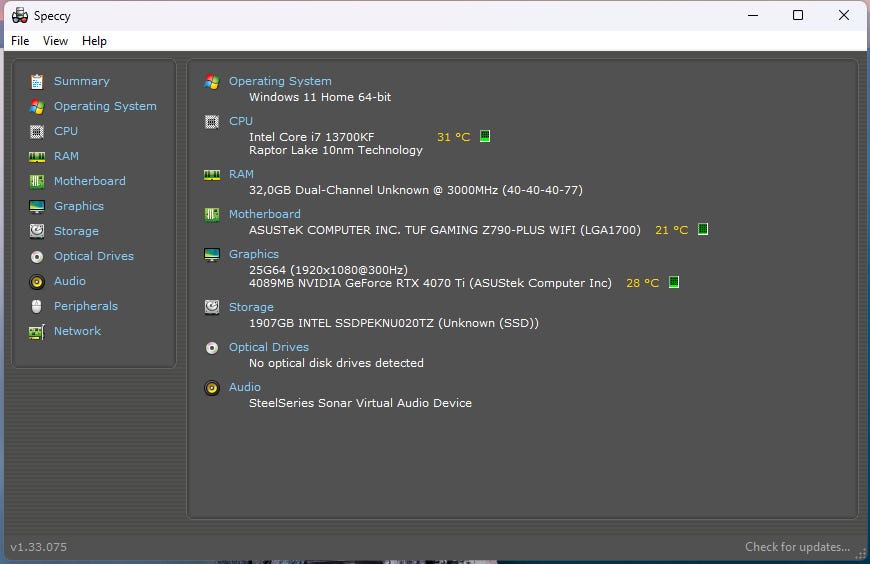
Task: Open the Help menu
Action: 94,41
